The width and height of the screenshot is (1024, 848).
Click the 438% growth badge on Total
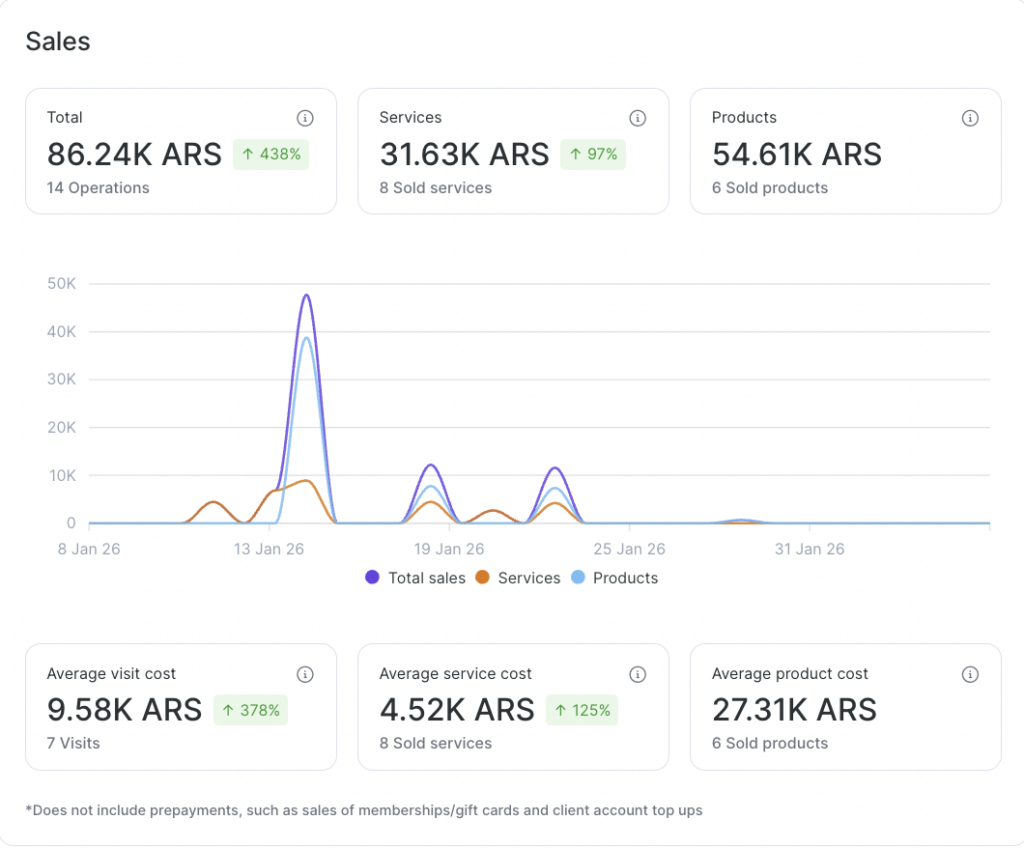(x=271, y=154)
